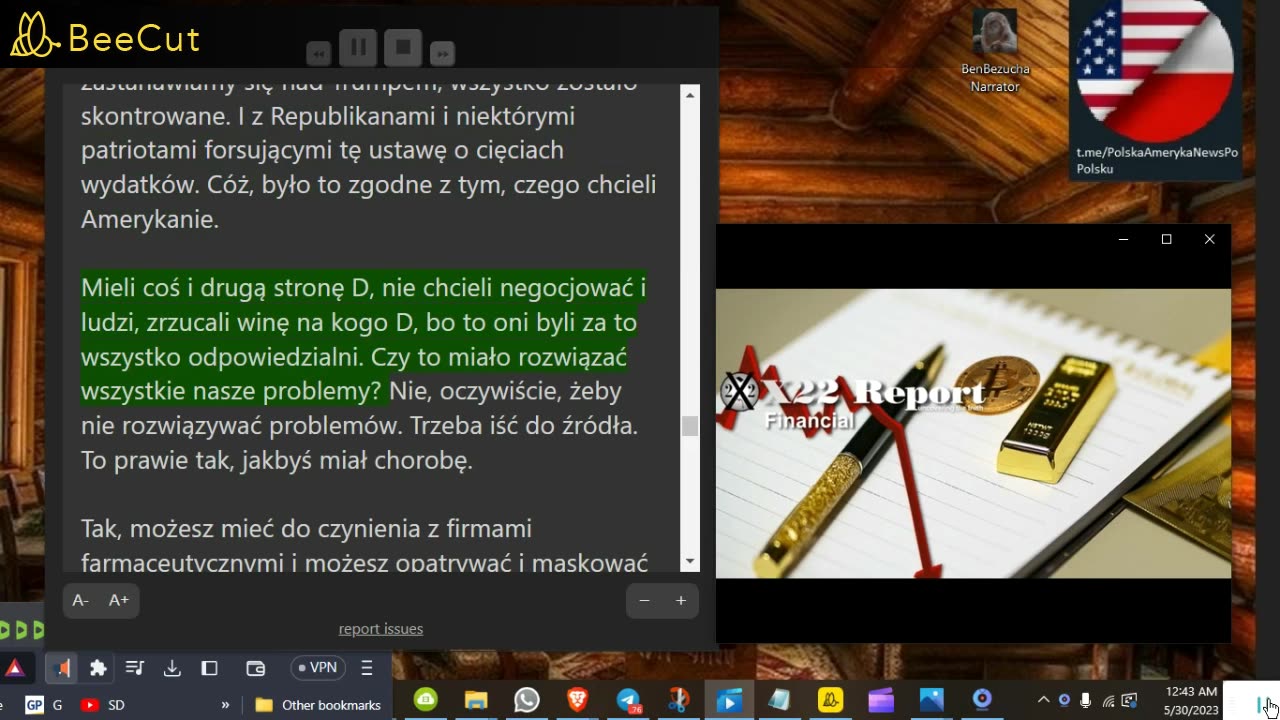1280x720 pixels.
Task: Click the BeeCut logo
Action: pos(105,35)
